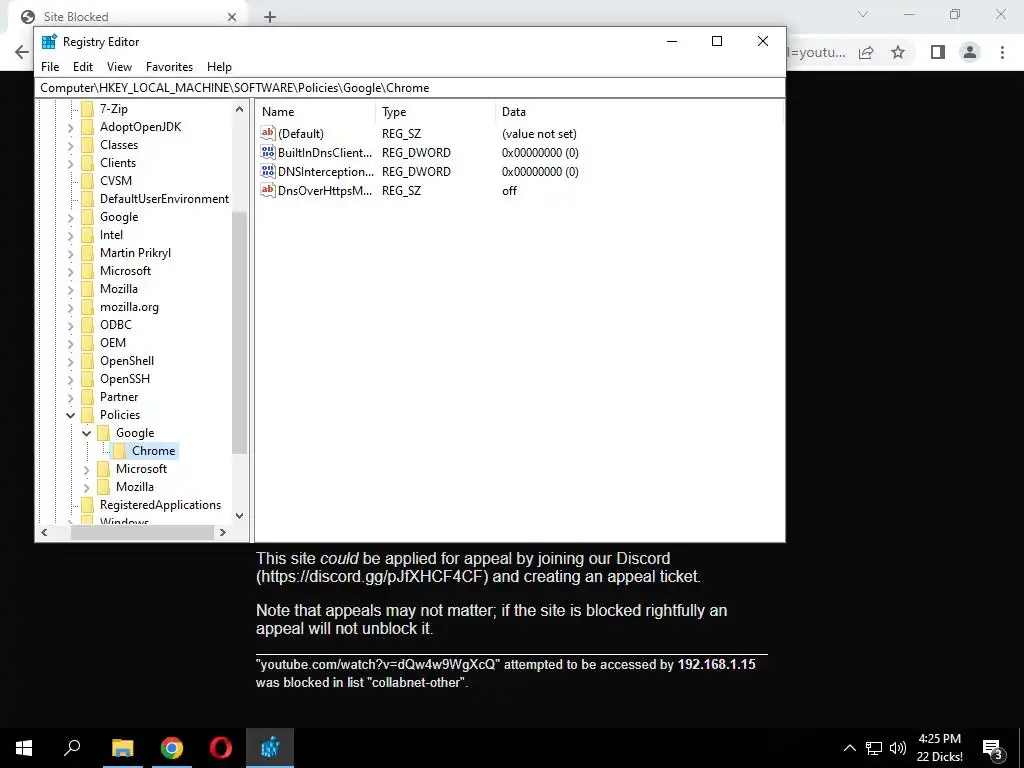1024x768 pixels.
Task: Open the Chrome profile icon
Action: click(970, 52)
